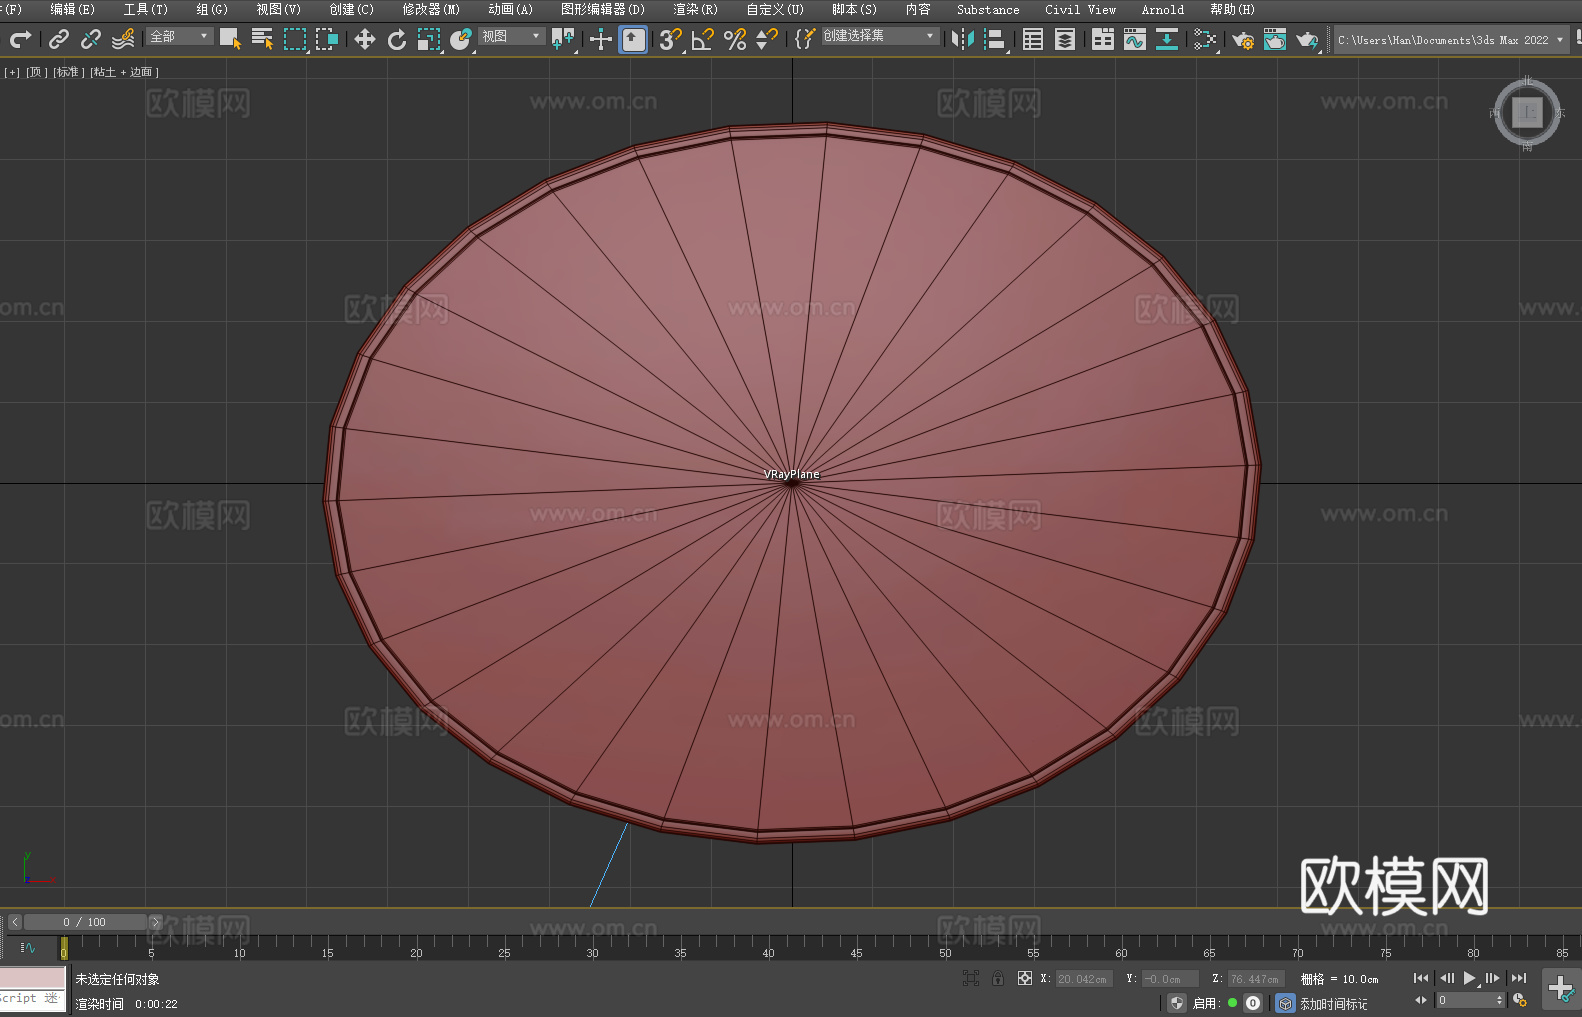Open the Arnold menu
Viewport: 1582px width, 1017px height.
click(1162, 9)
